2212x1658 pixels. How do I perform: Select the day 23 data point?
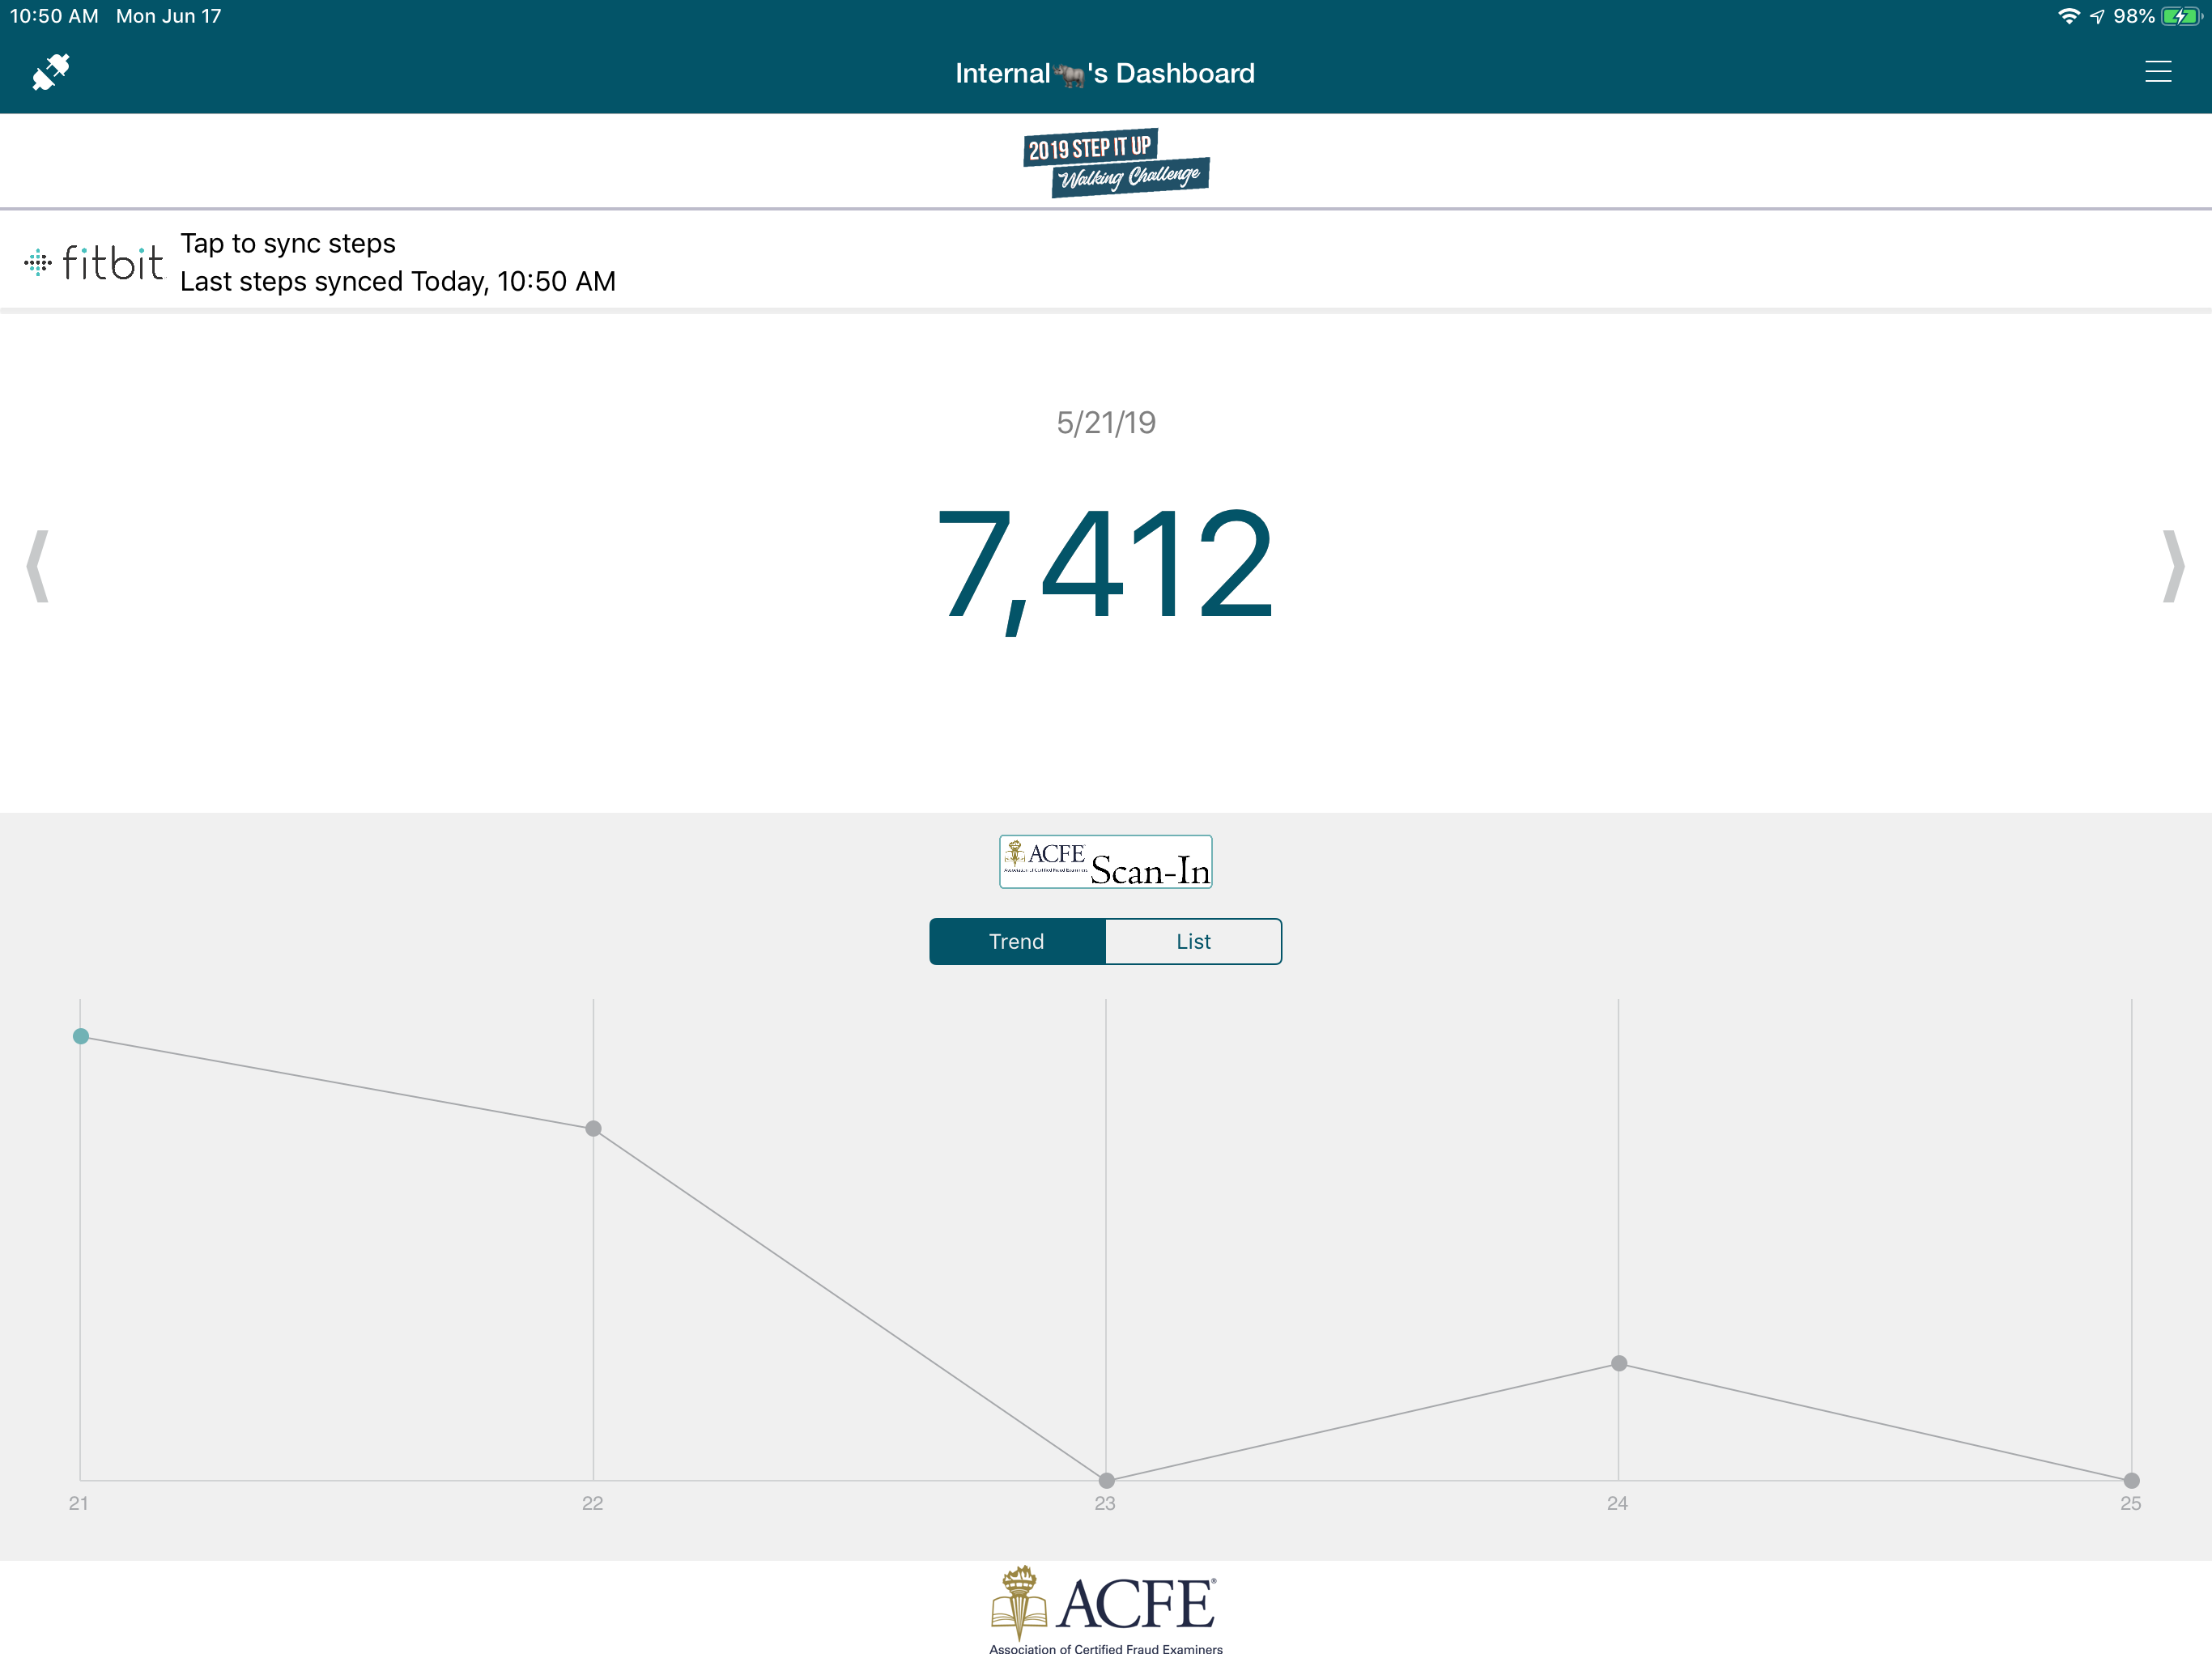coord(1106,1480)
